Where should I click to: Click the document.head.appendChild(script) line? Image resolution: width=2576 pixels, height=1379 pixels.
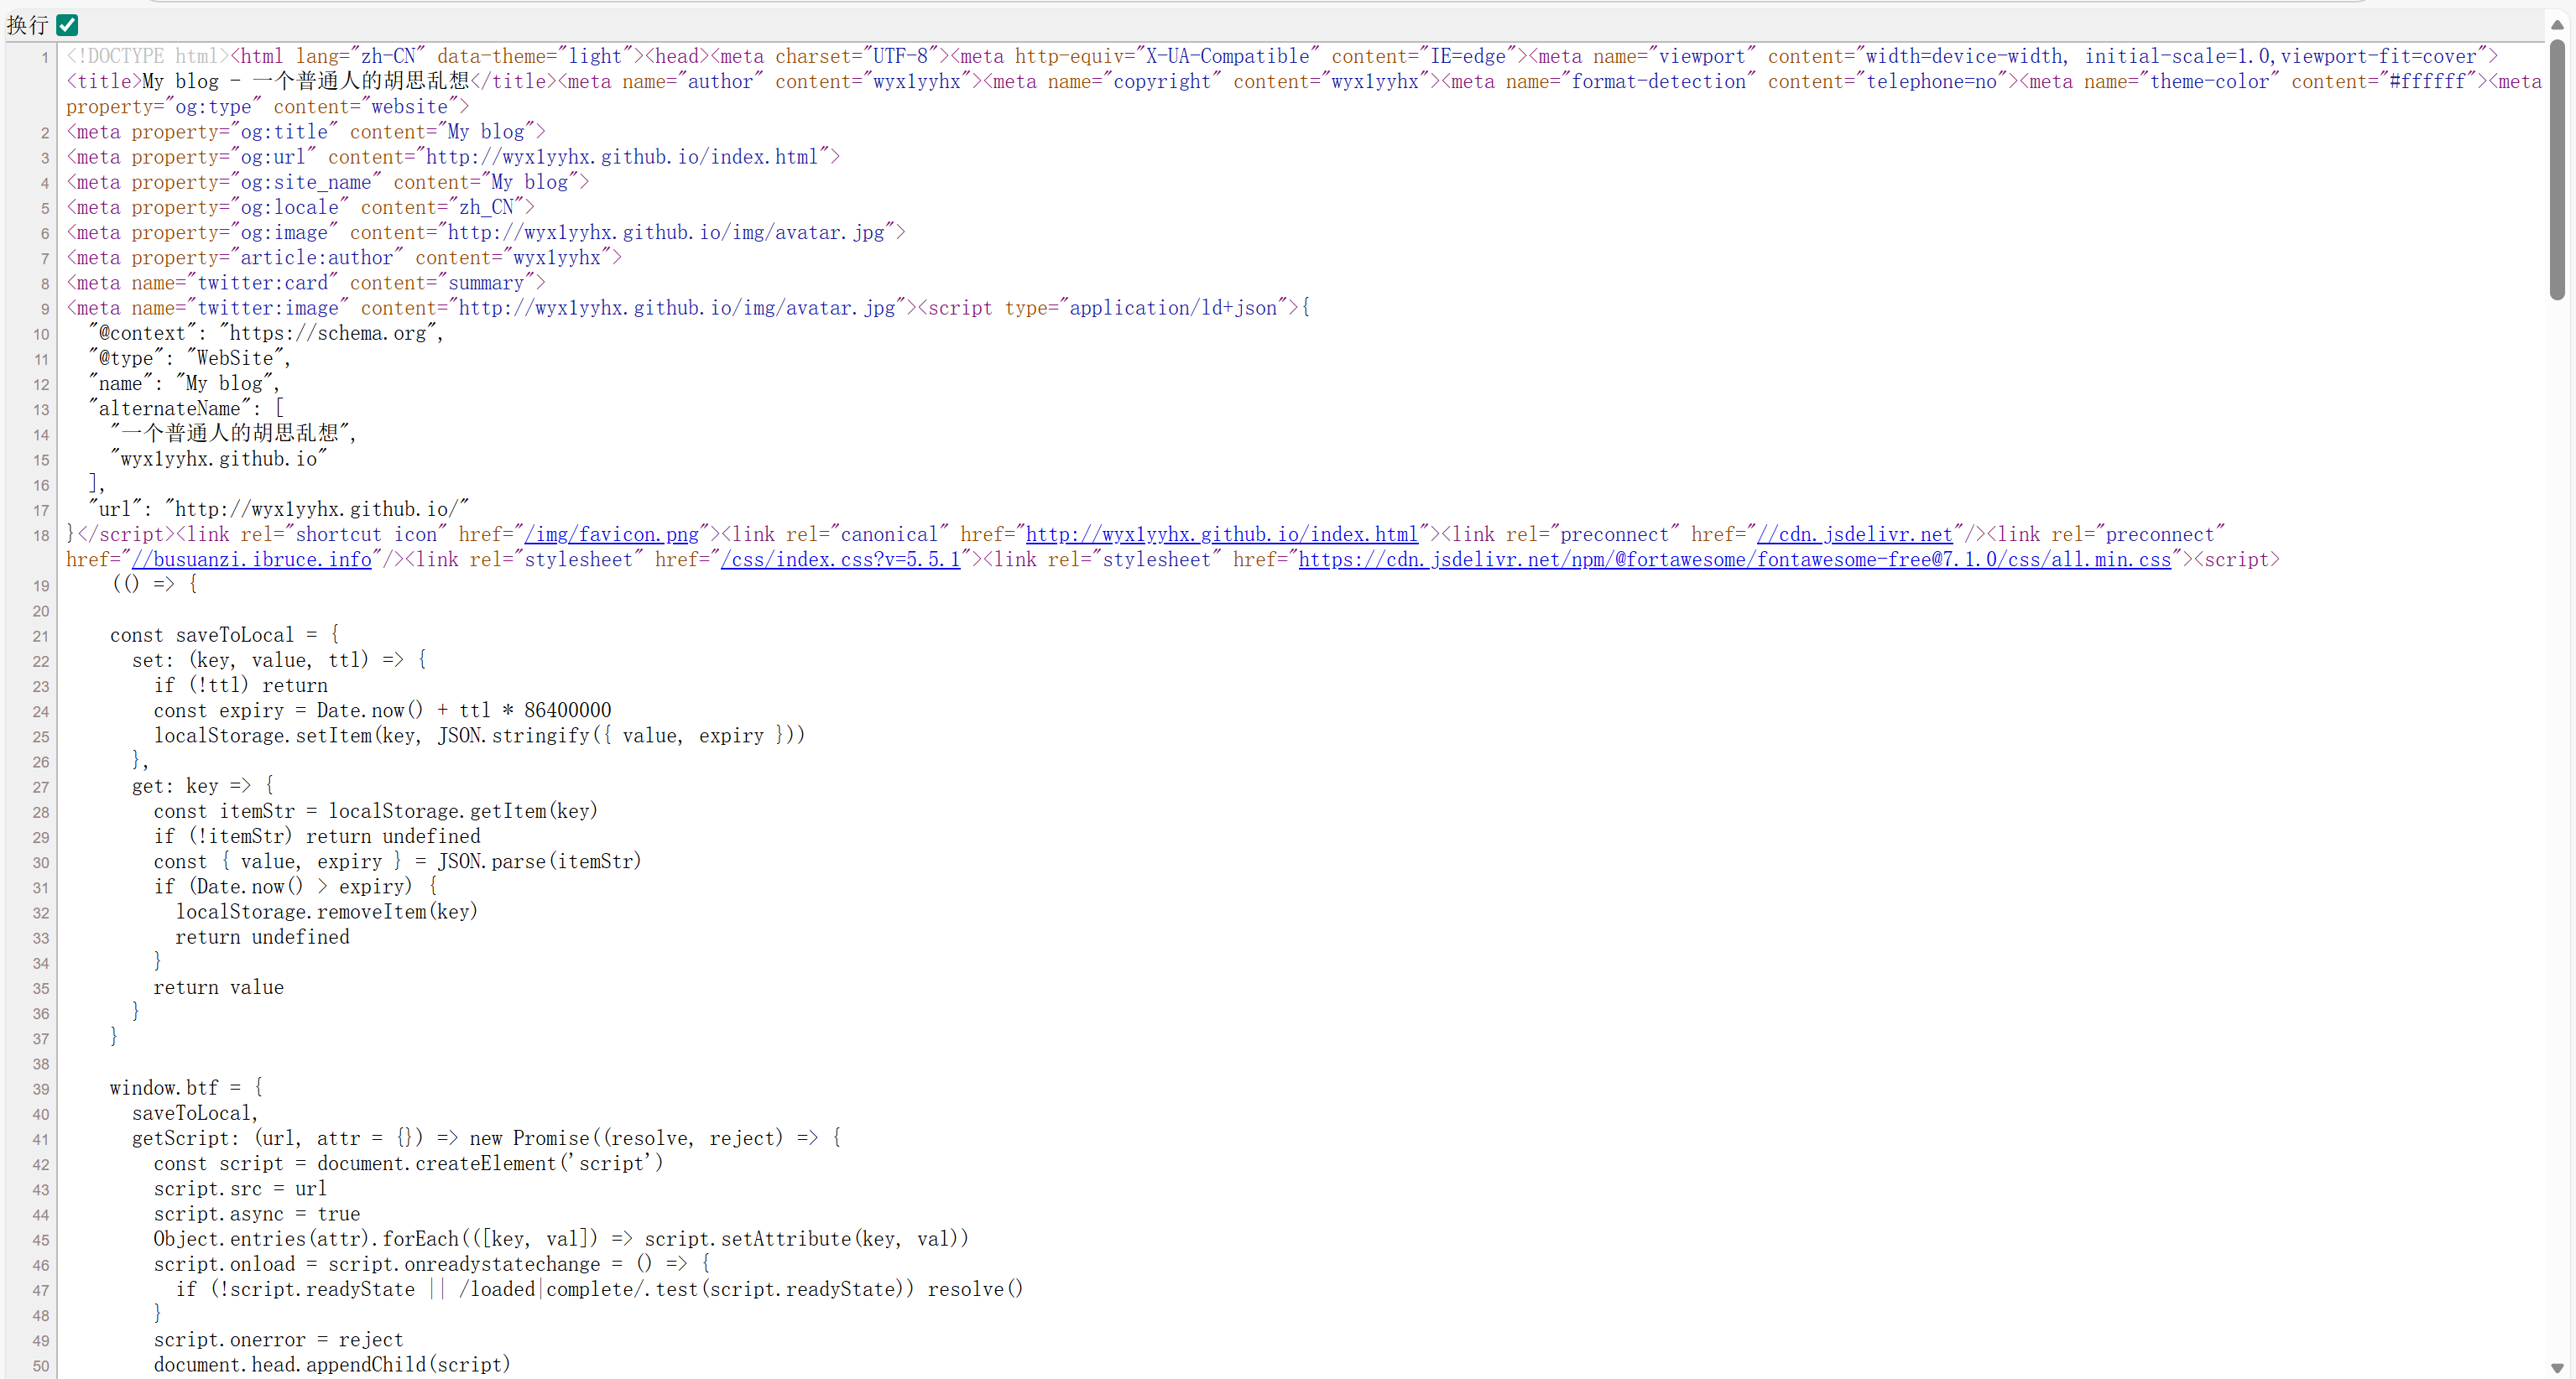pos(332,1365)
